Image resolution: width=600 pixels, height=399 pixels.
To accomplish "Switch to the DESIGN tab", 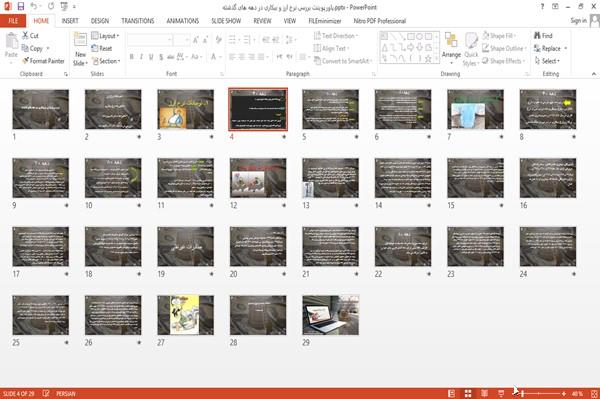I will click(99, 21).
